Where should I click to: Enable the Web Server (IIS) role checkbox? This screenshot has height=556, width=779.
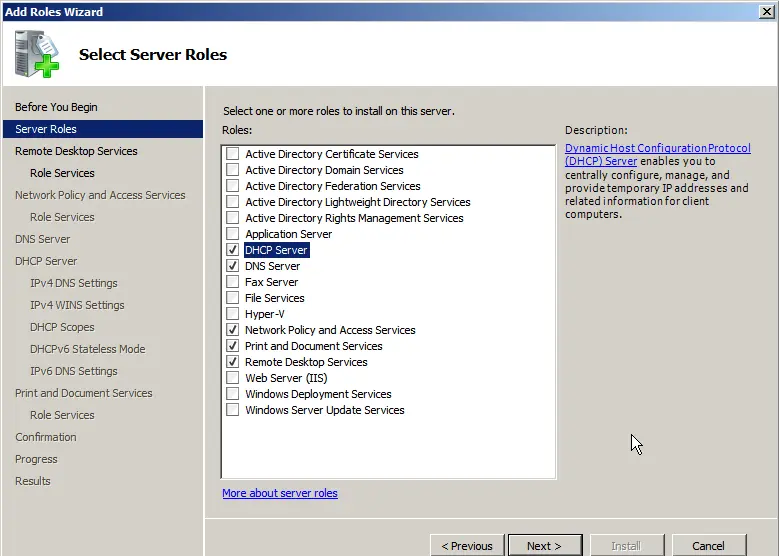(233, 378)
